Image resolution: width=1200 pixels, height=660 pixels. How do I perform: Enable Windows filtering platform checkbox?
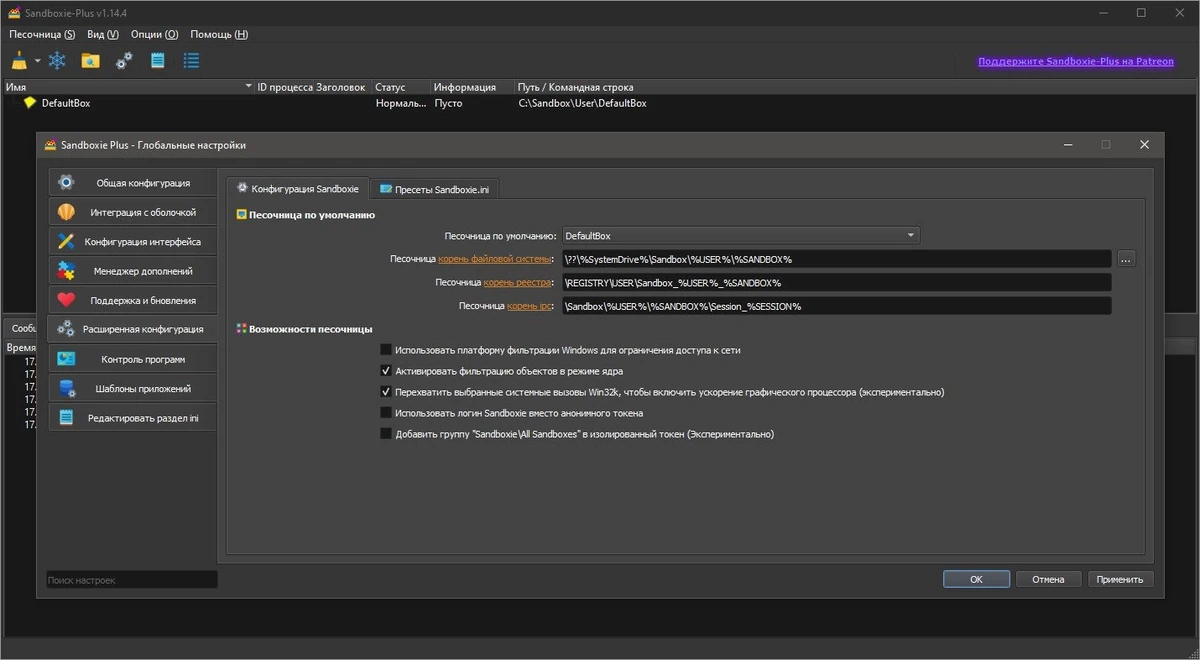(x=386, y=350)
